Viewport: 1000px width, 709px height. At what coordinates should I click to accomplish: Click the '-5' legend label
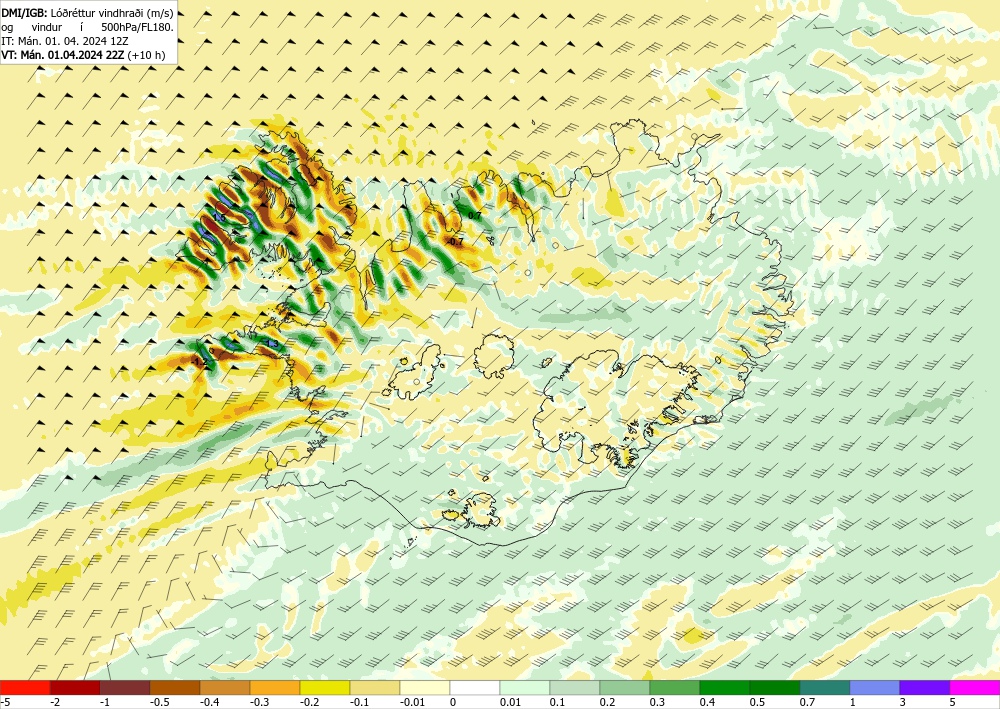6,703
